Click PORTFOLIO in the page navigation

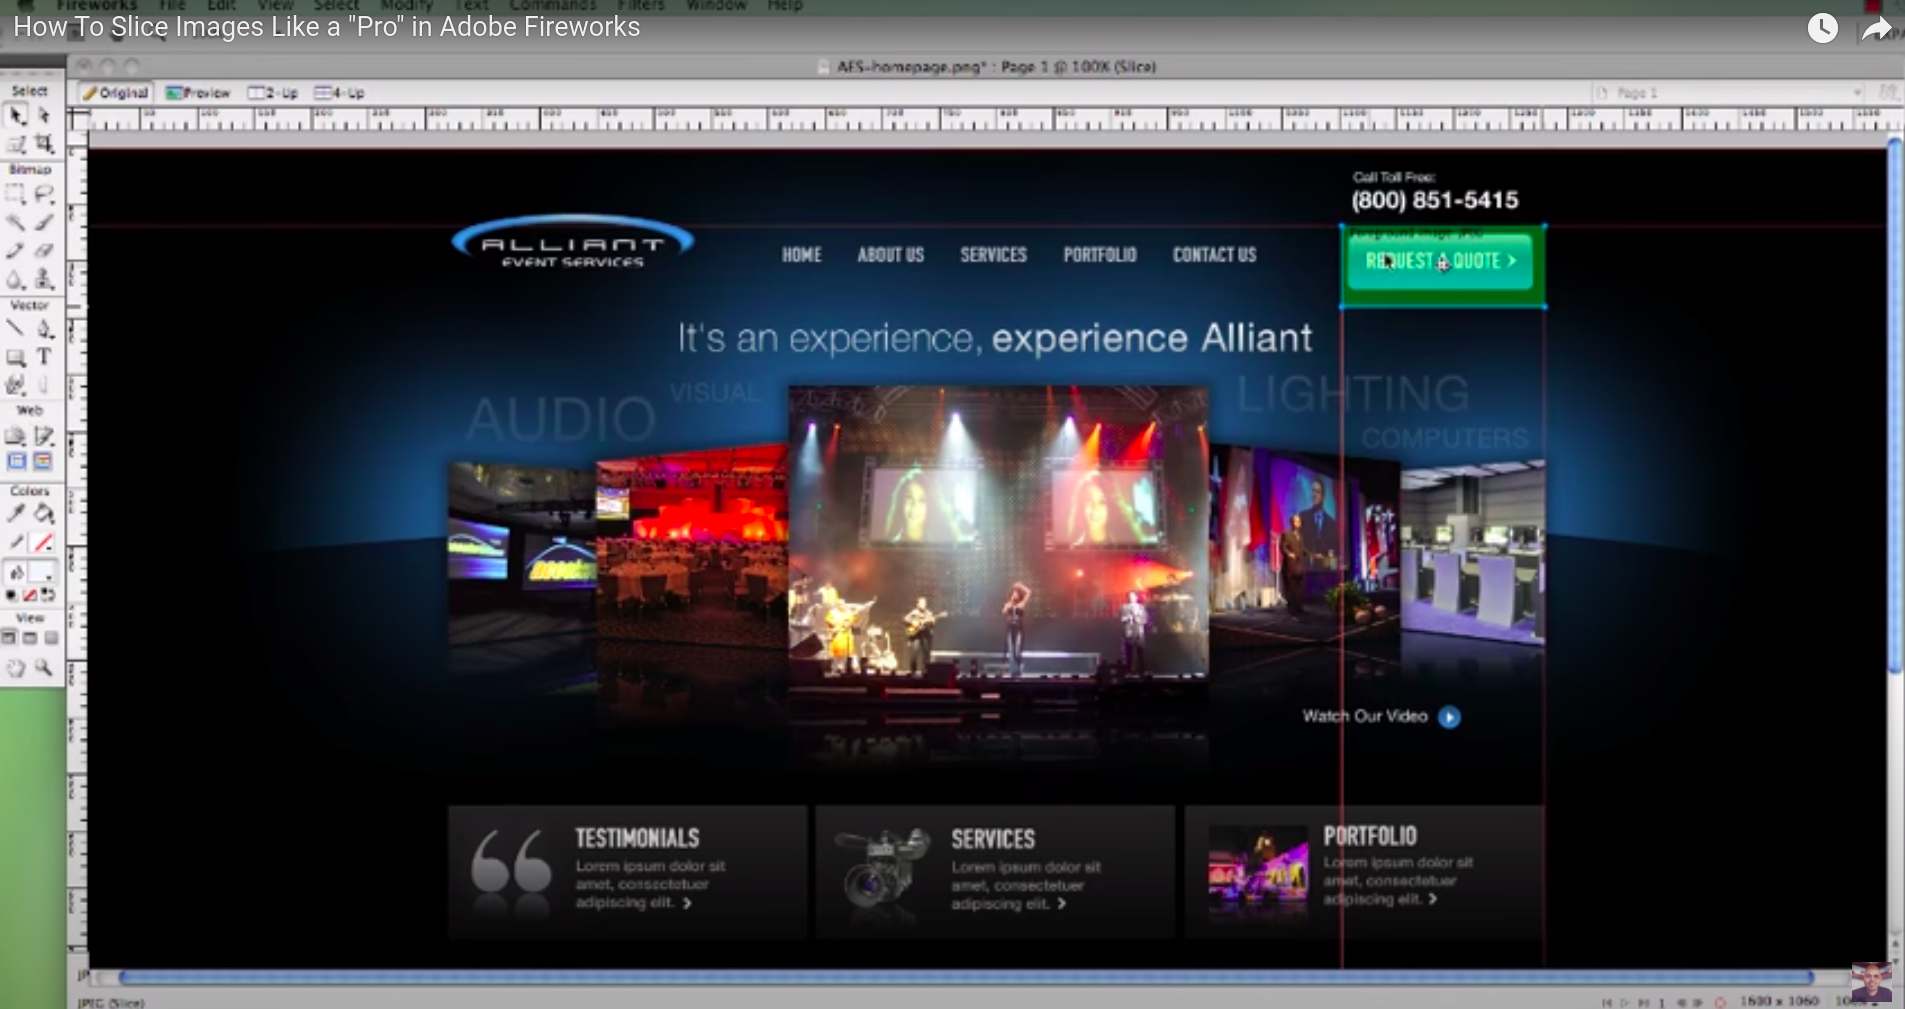(x=1100, y=255)
